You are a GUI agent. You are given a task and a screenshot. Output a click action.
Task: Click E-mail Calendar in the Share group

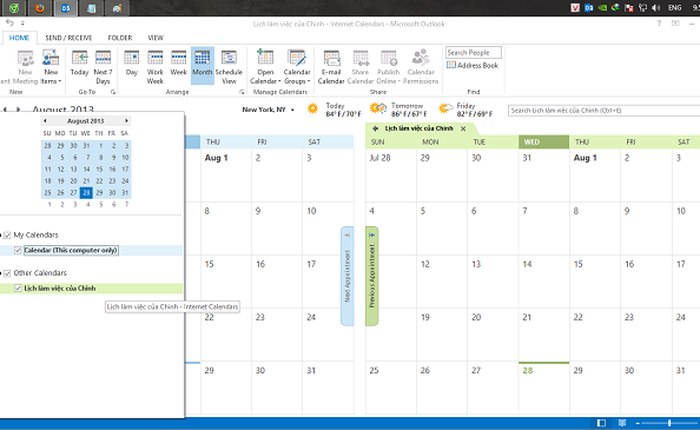click(331, 67)
